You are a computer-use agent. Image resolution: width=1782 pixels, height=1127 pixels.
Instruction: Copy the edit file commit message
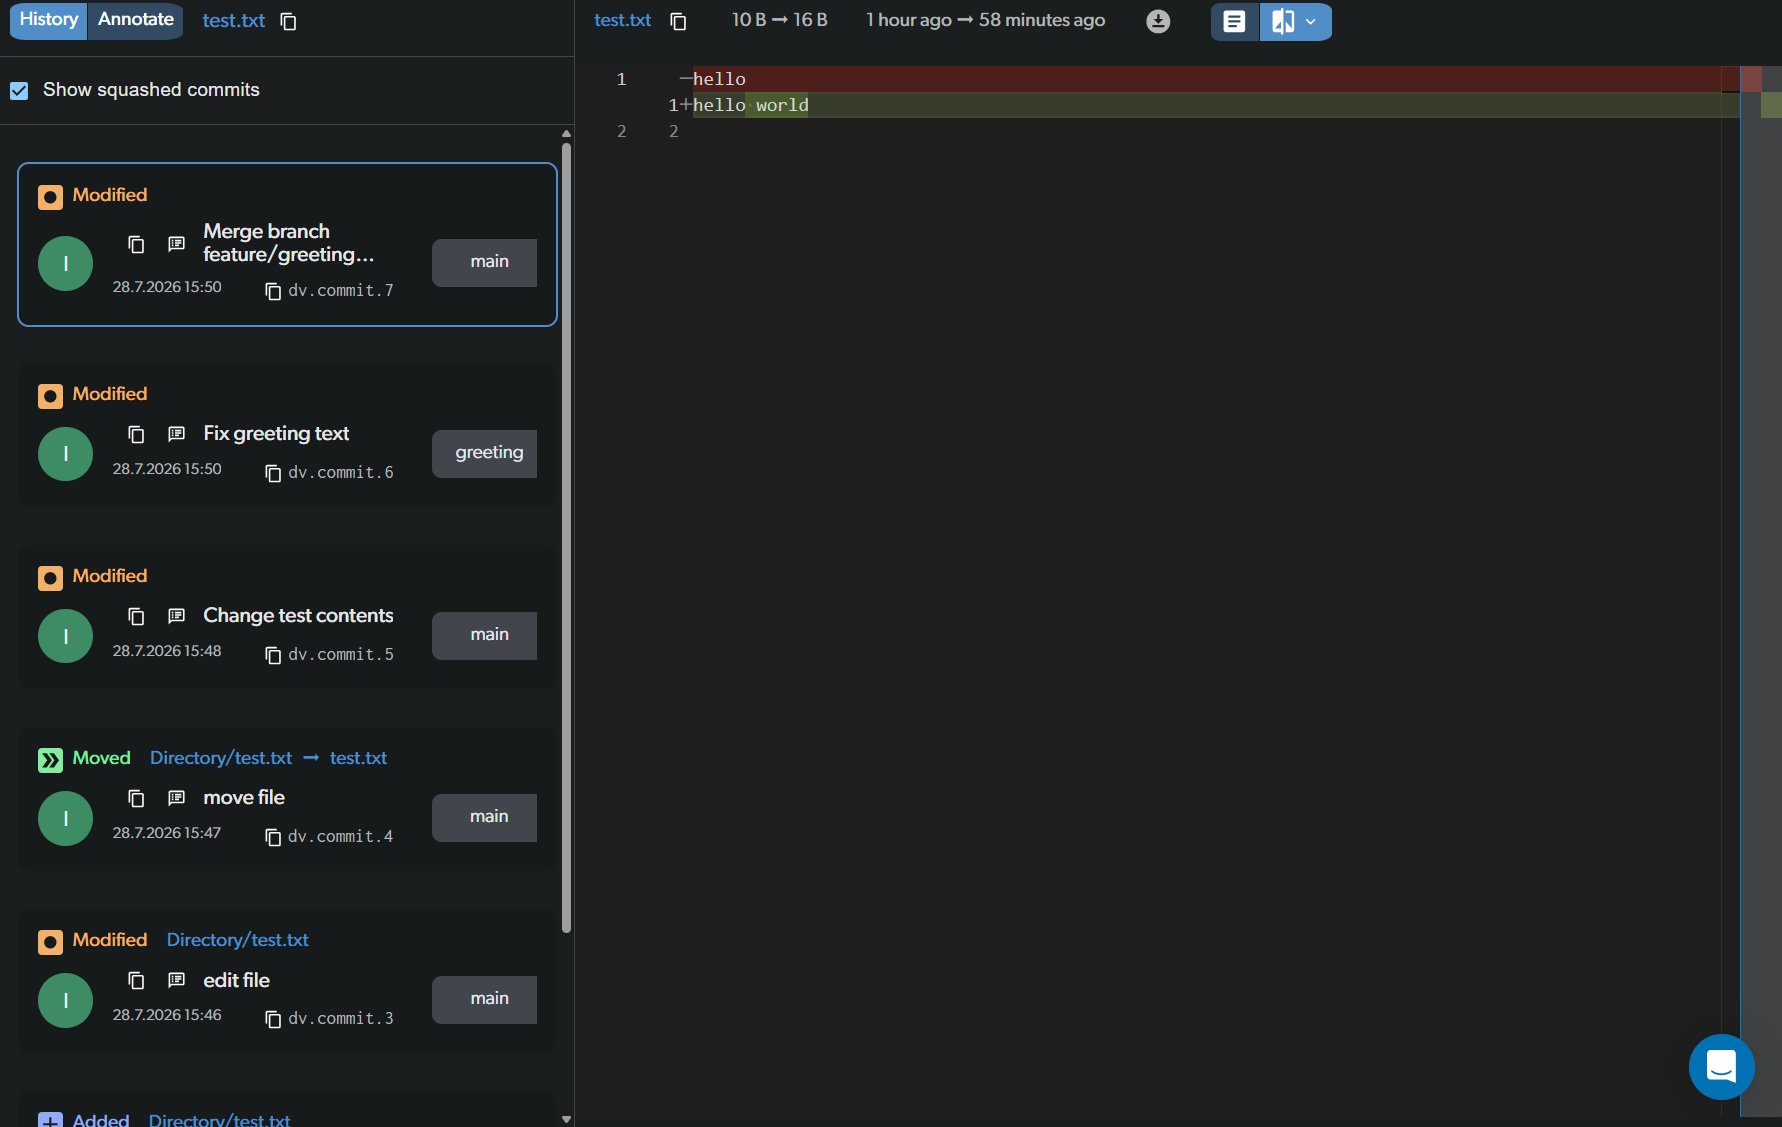pos(136,981)
